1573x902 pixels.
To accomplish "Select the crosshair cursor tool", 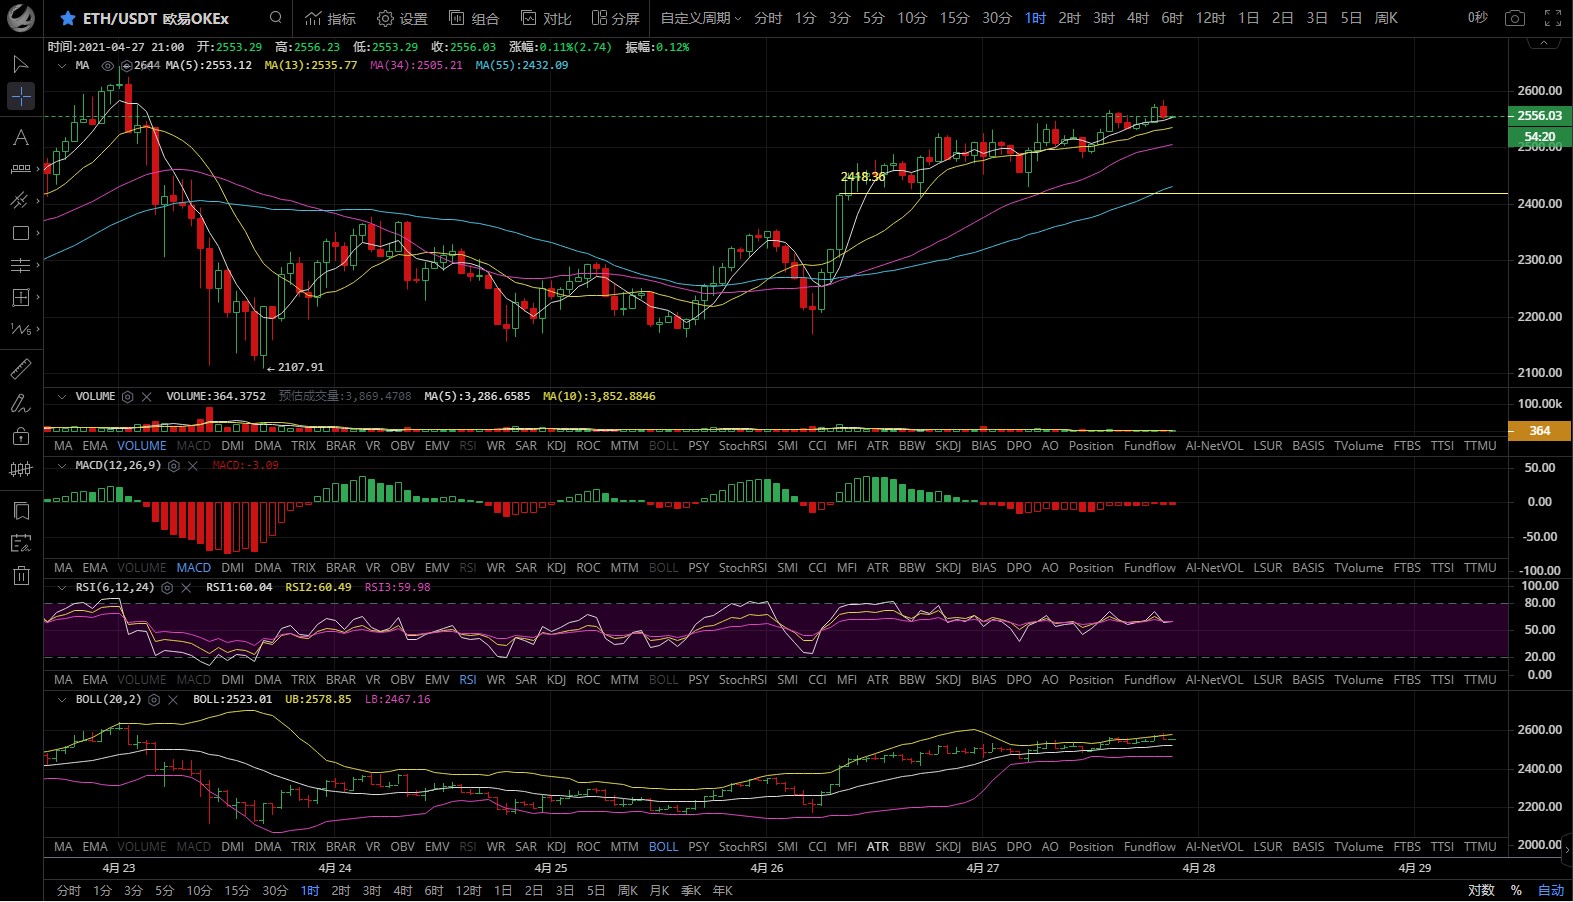I will [20, 96].
